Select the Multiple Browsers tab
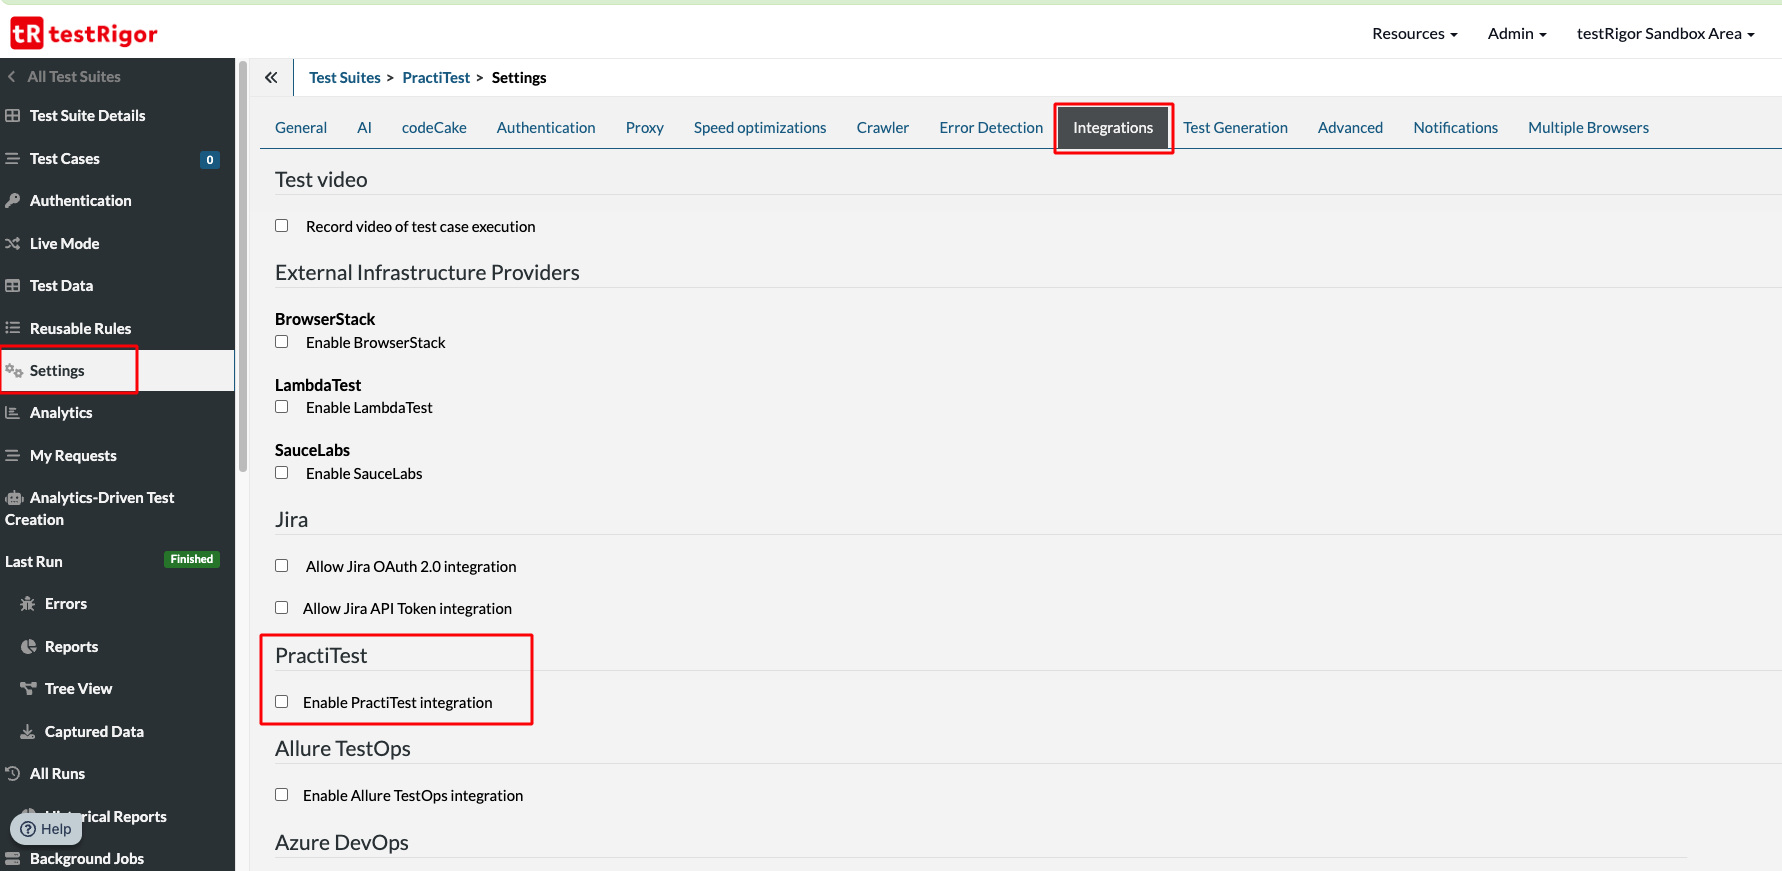Viewport: 1782px width, 871px height. (x=1589, y=128)
